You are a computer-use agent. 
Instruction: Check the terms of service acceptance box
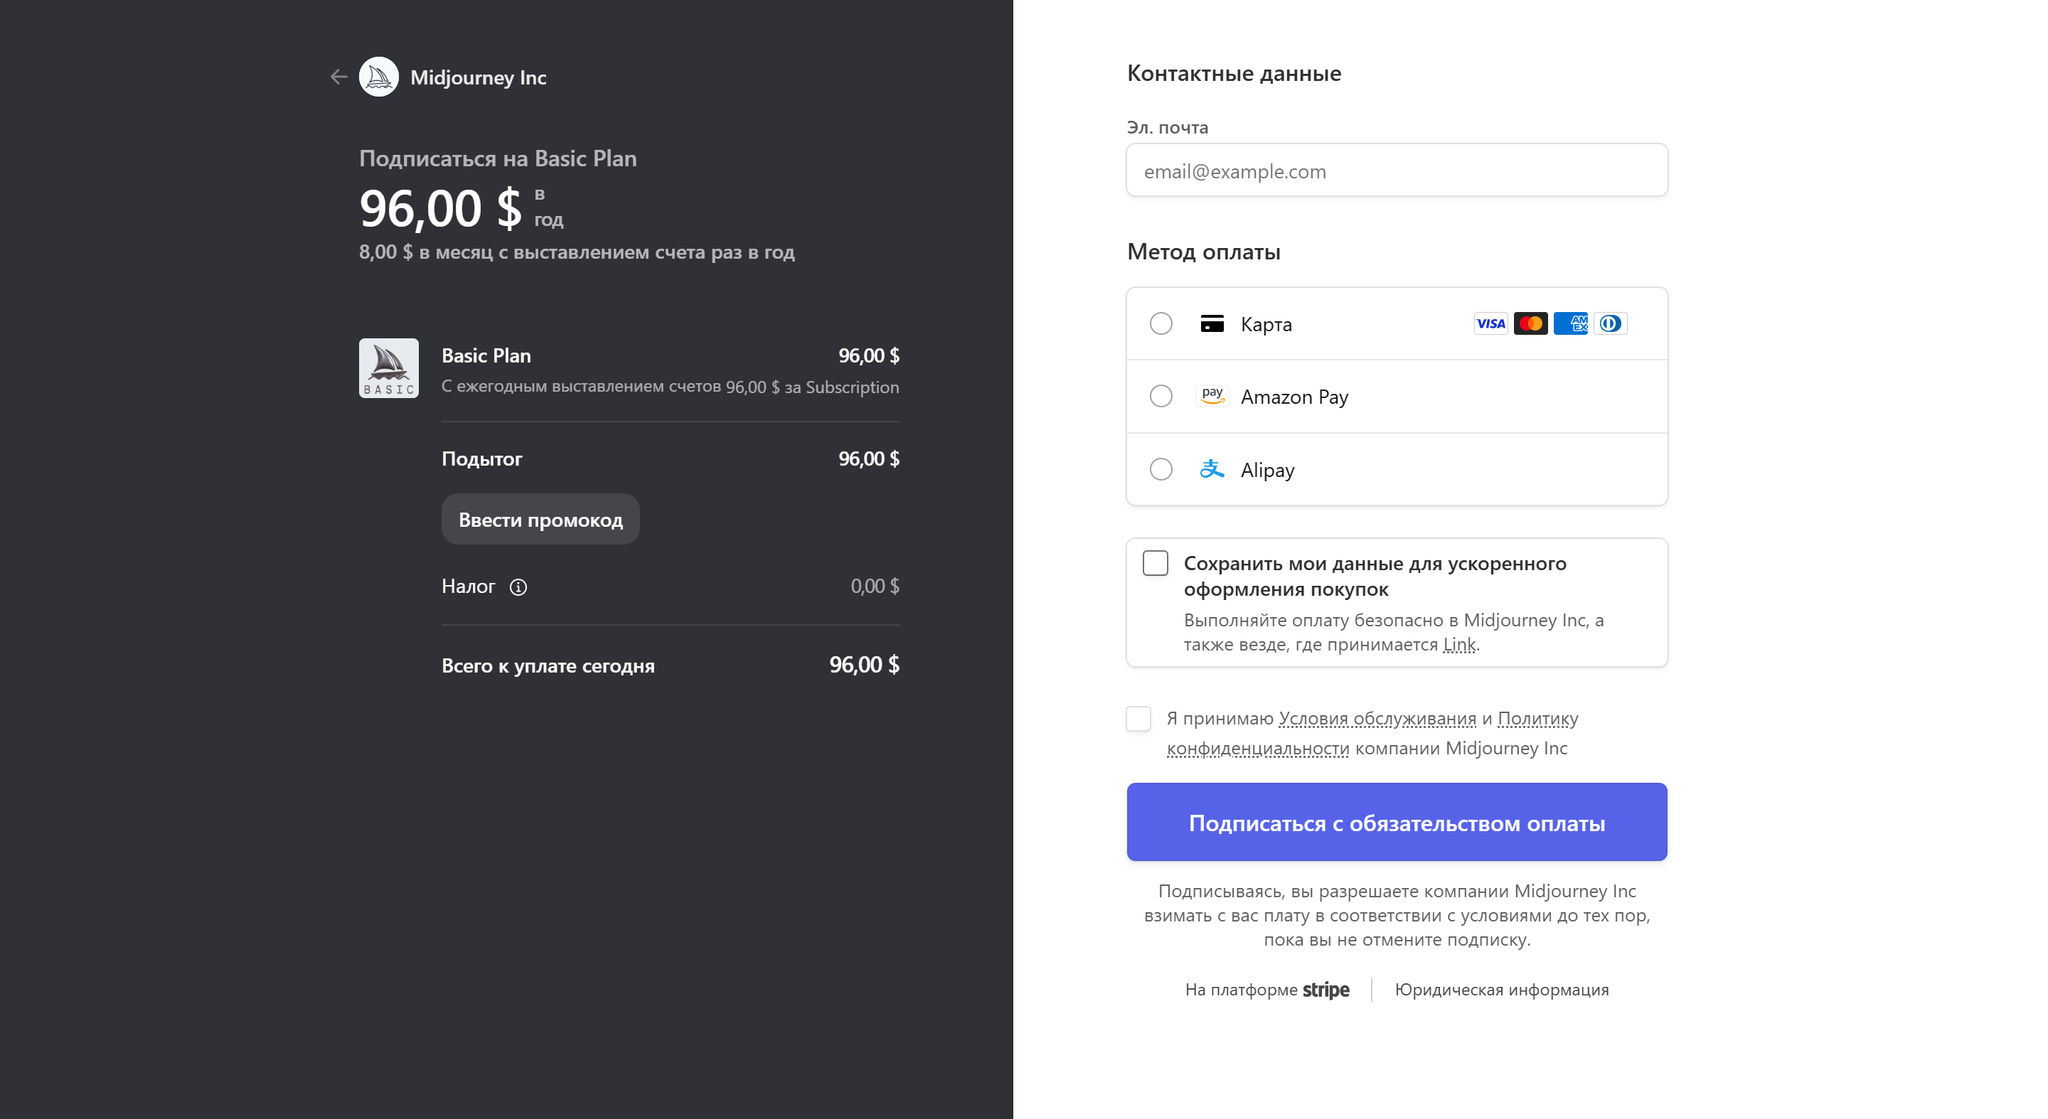click(x=1138, y=718)
